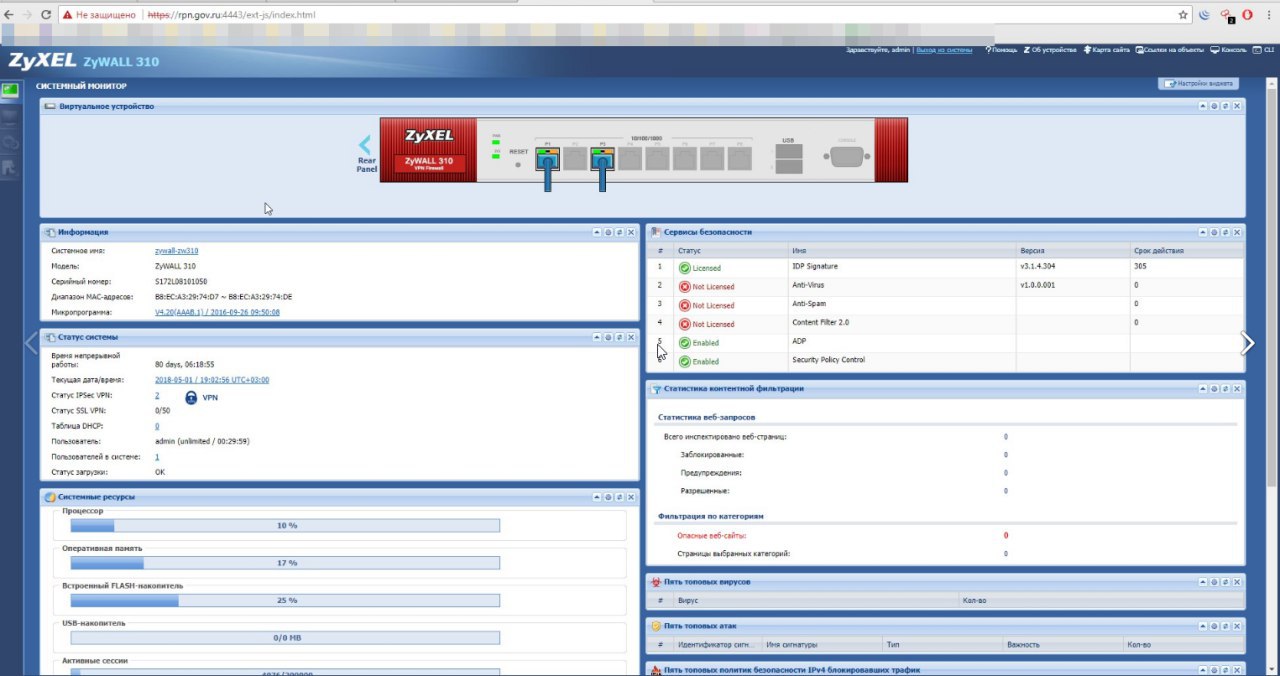The height and width of the screenshot is (676, 1280).
Task: Open the CLI window
Action: click(1263, 49)
